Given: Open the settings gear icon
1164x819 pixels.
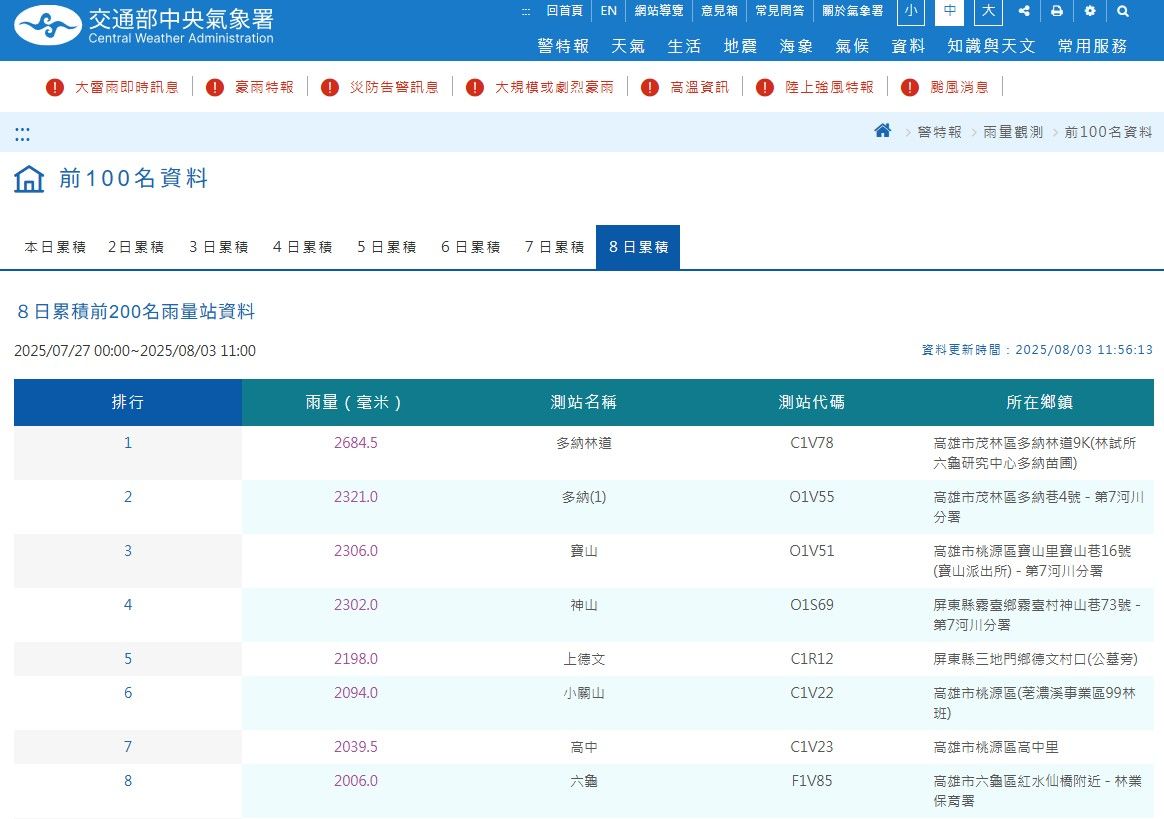Looking at the screenshot, I should 1089,11.
